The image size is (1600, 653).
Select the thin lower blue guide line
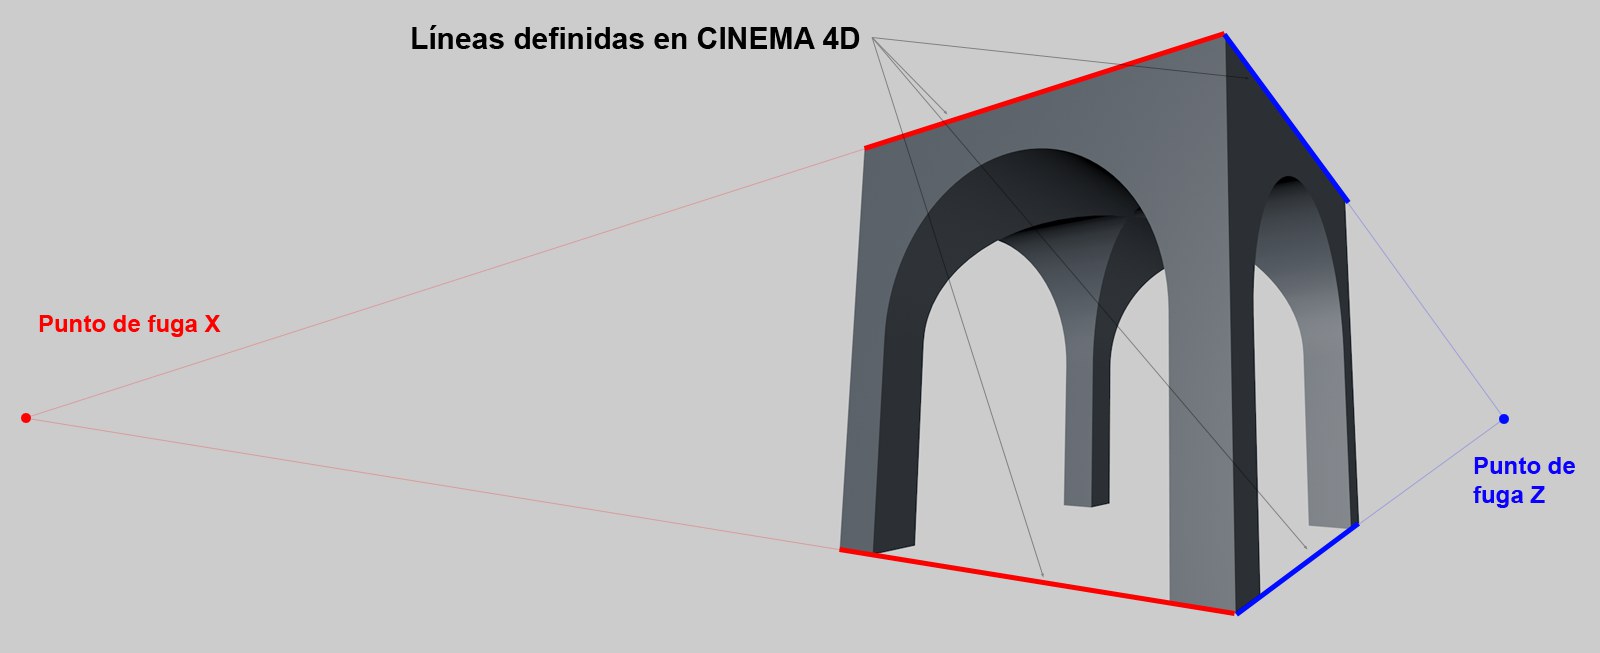[x=1430, y=472]
